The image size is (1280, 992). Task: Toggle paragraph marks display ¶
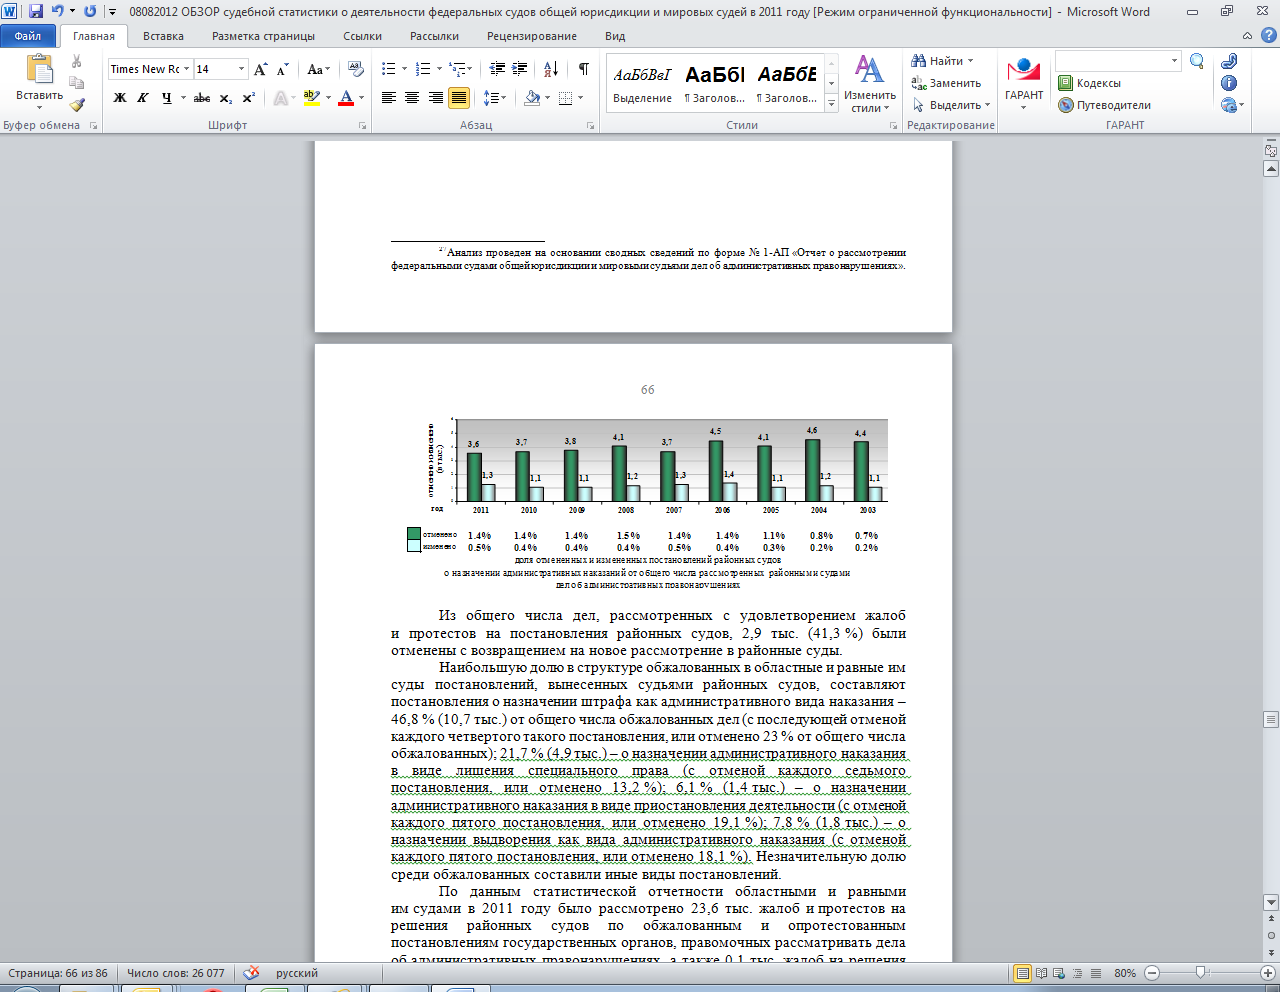pos(583,69)
